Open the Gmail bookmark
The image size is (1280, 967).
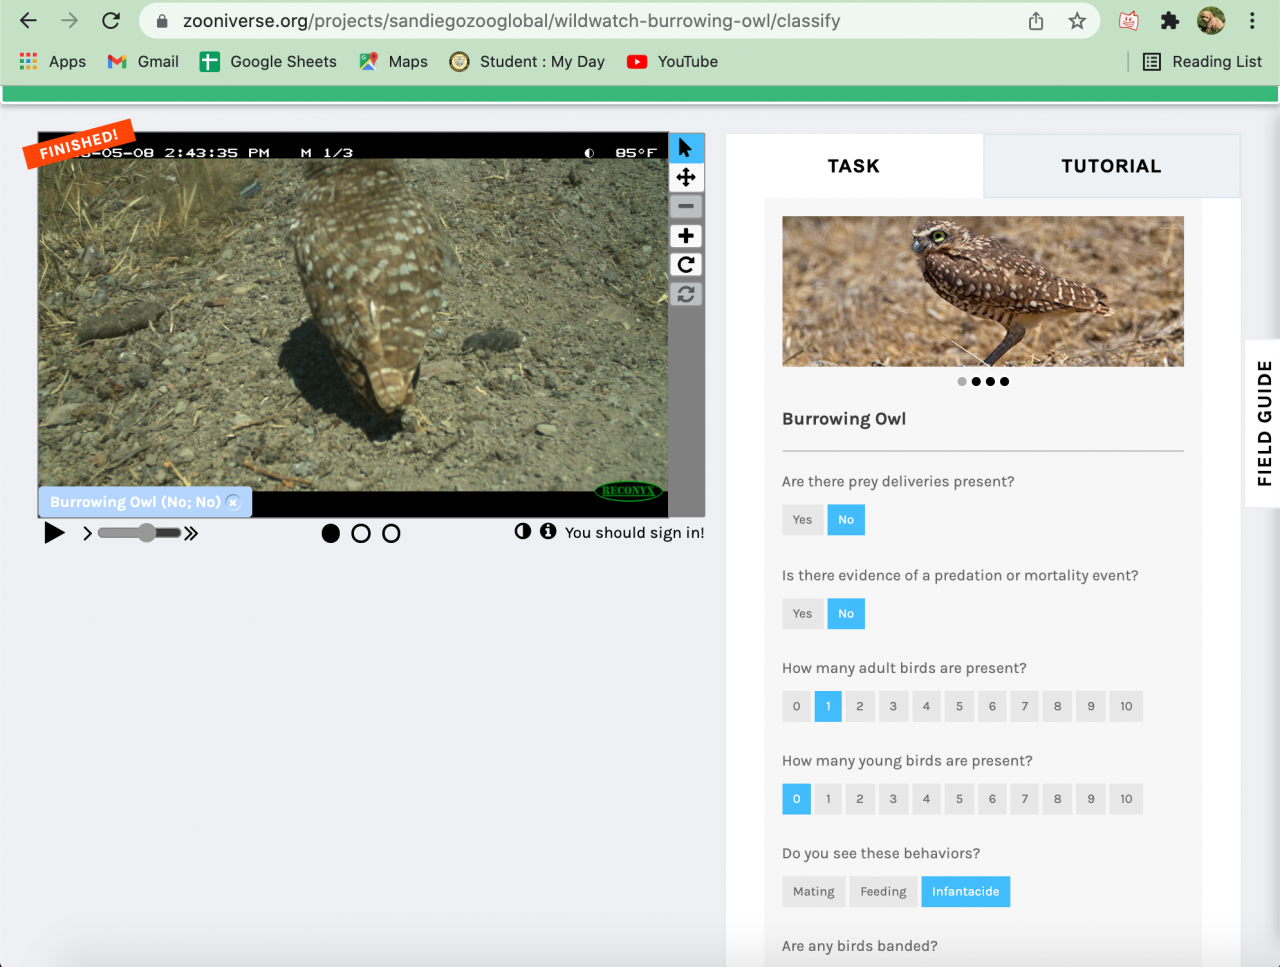[x=143, y=62]
